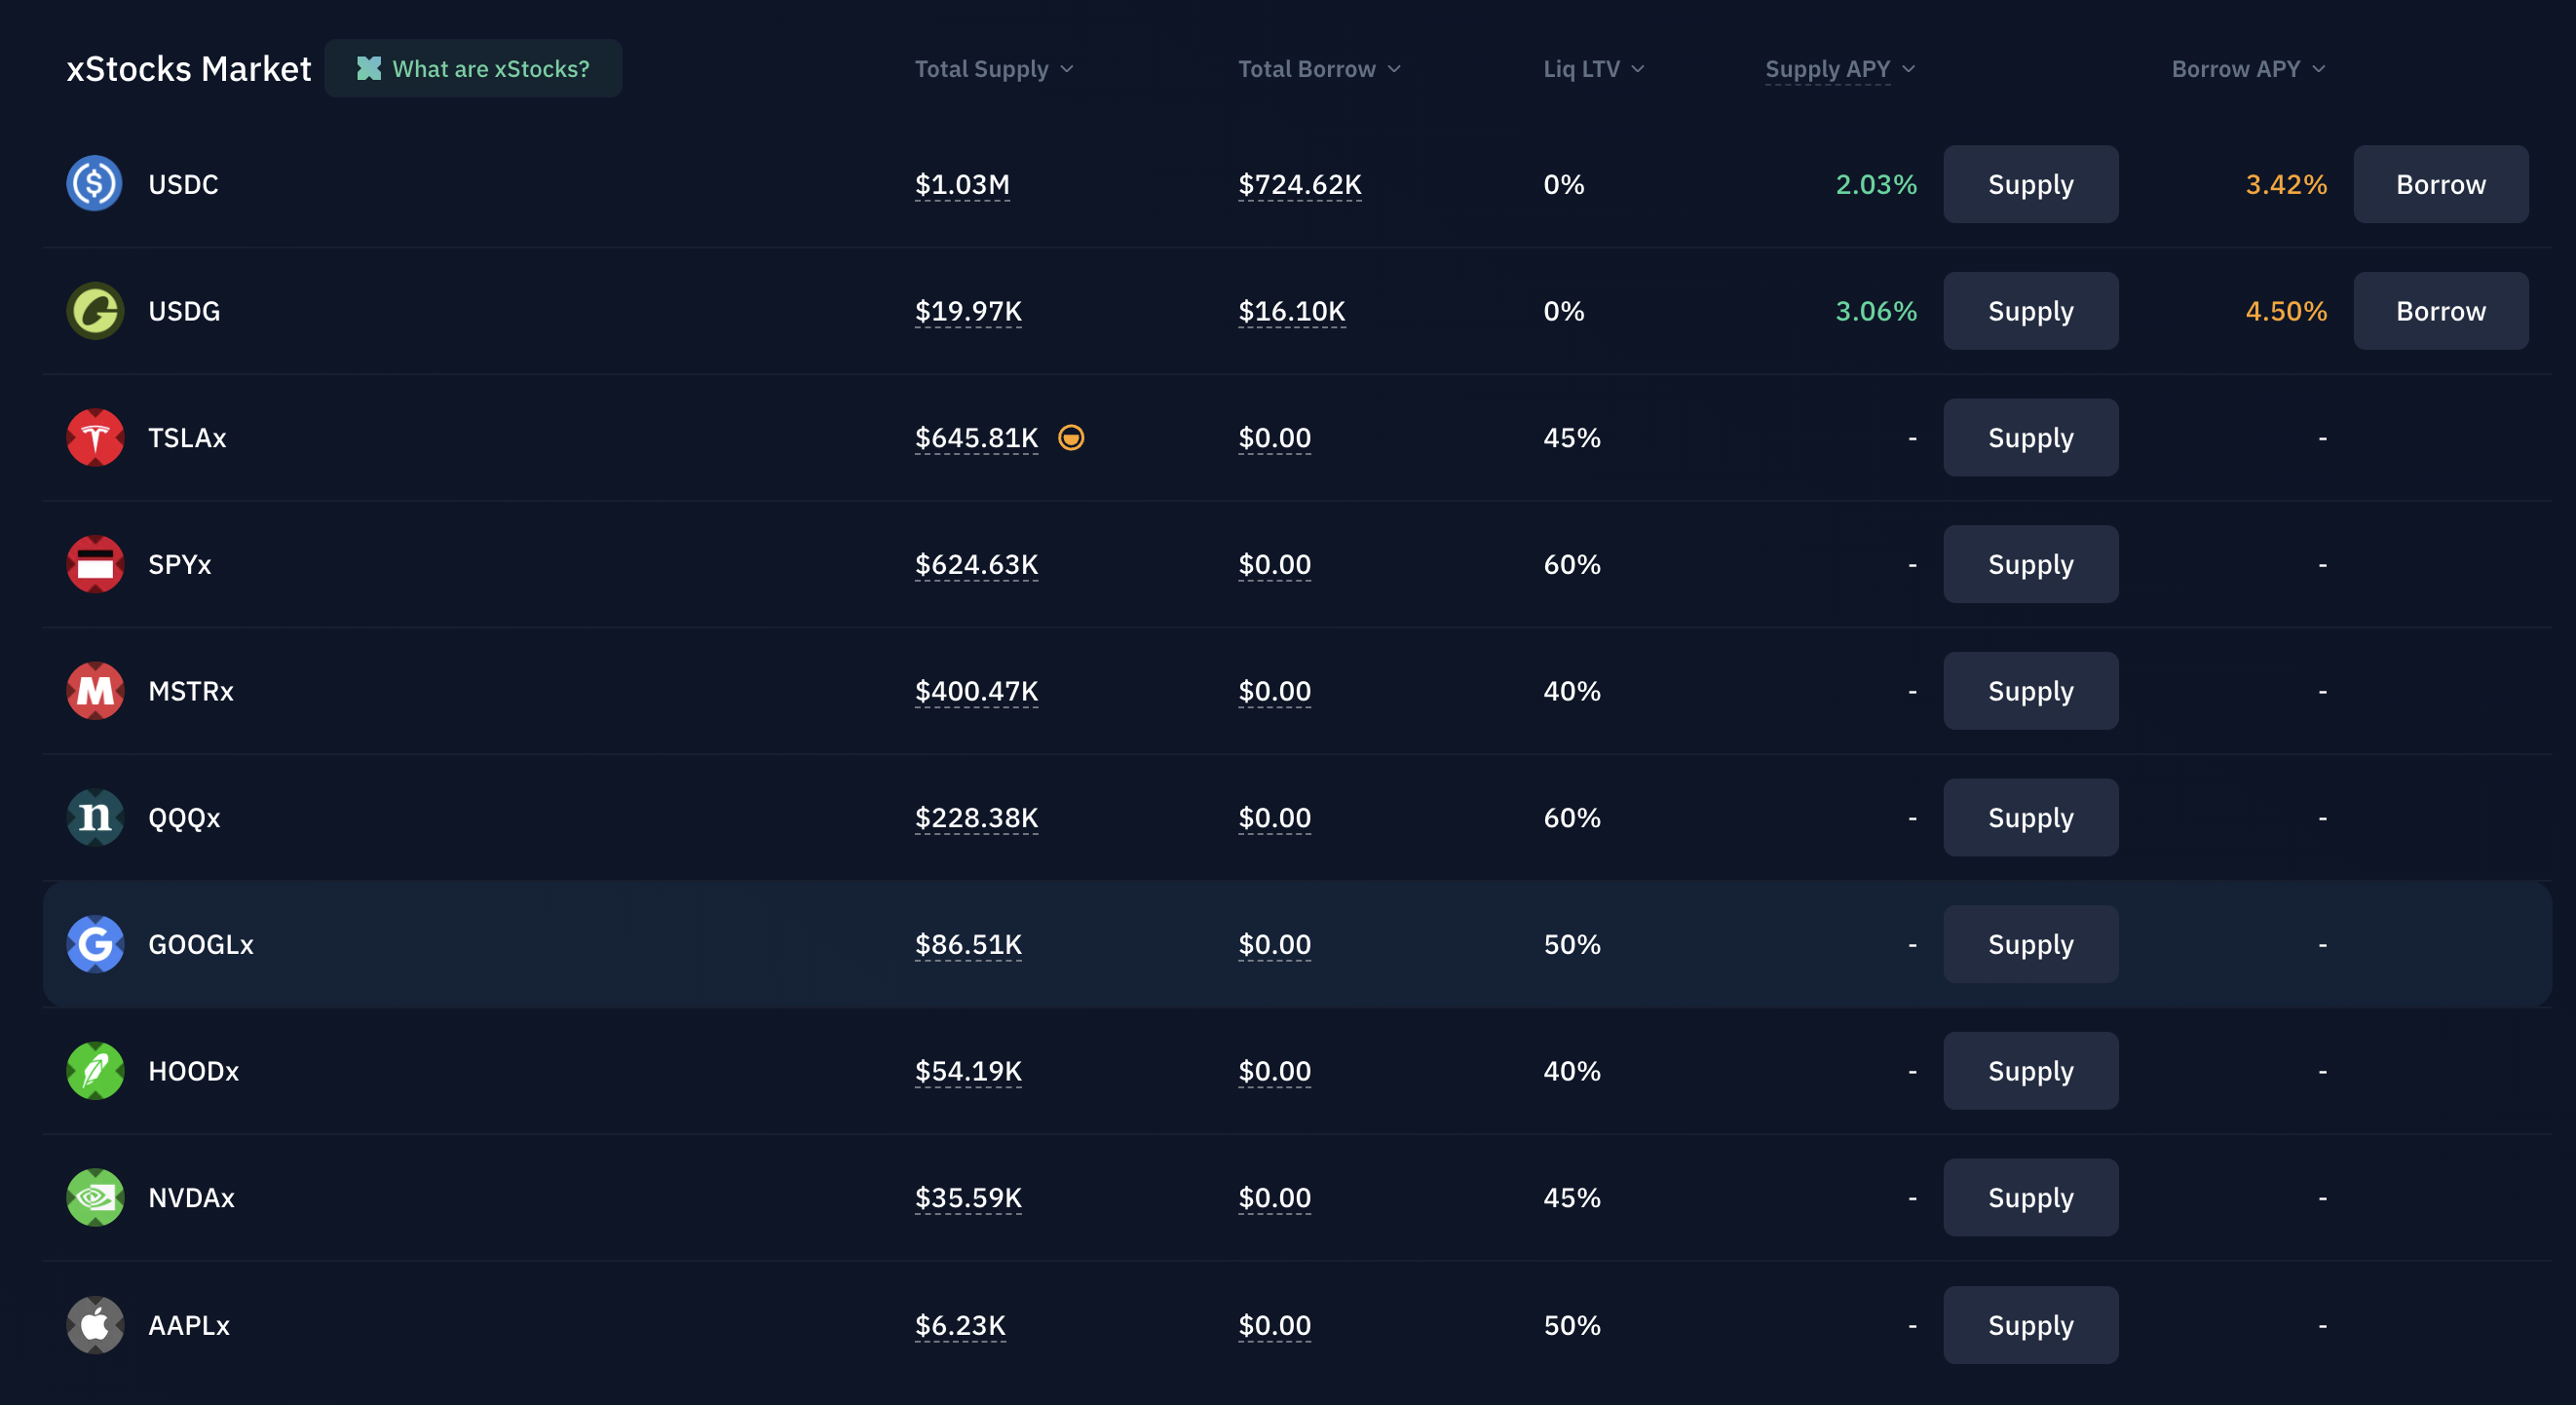Viewport: 2576px width, 1405px height.
Task: Click AAPLx total supply $6.23K
Action: [x=960, y=1326]
